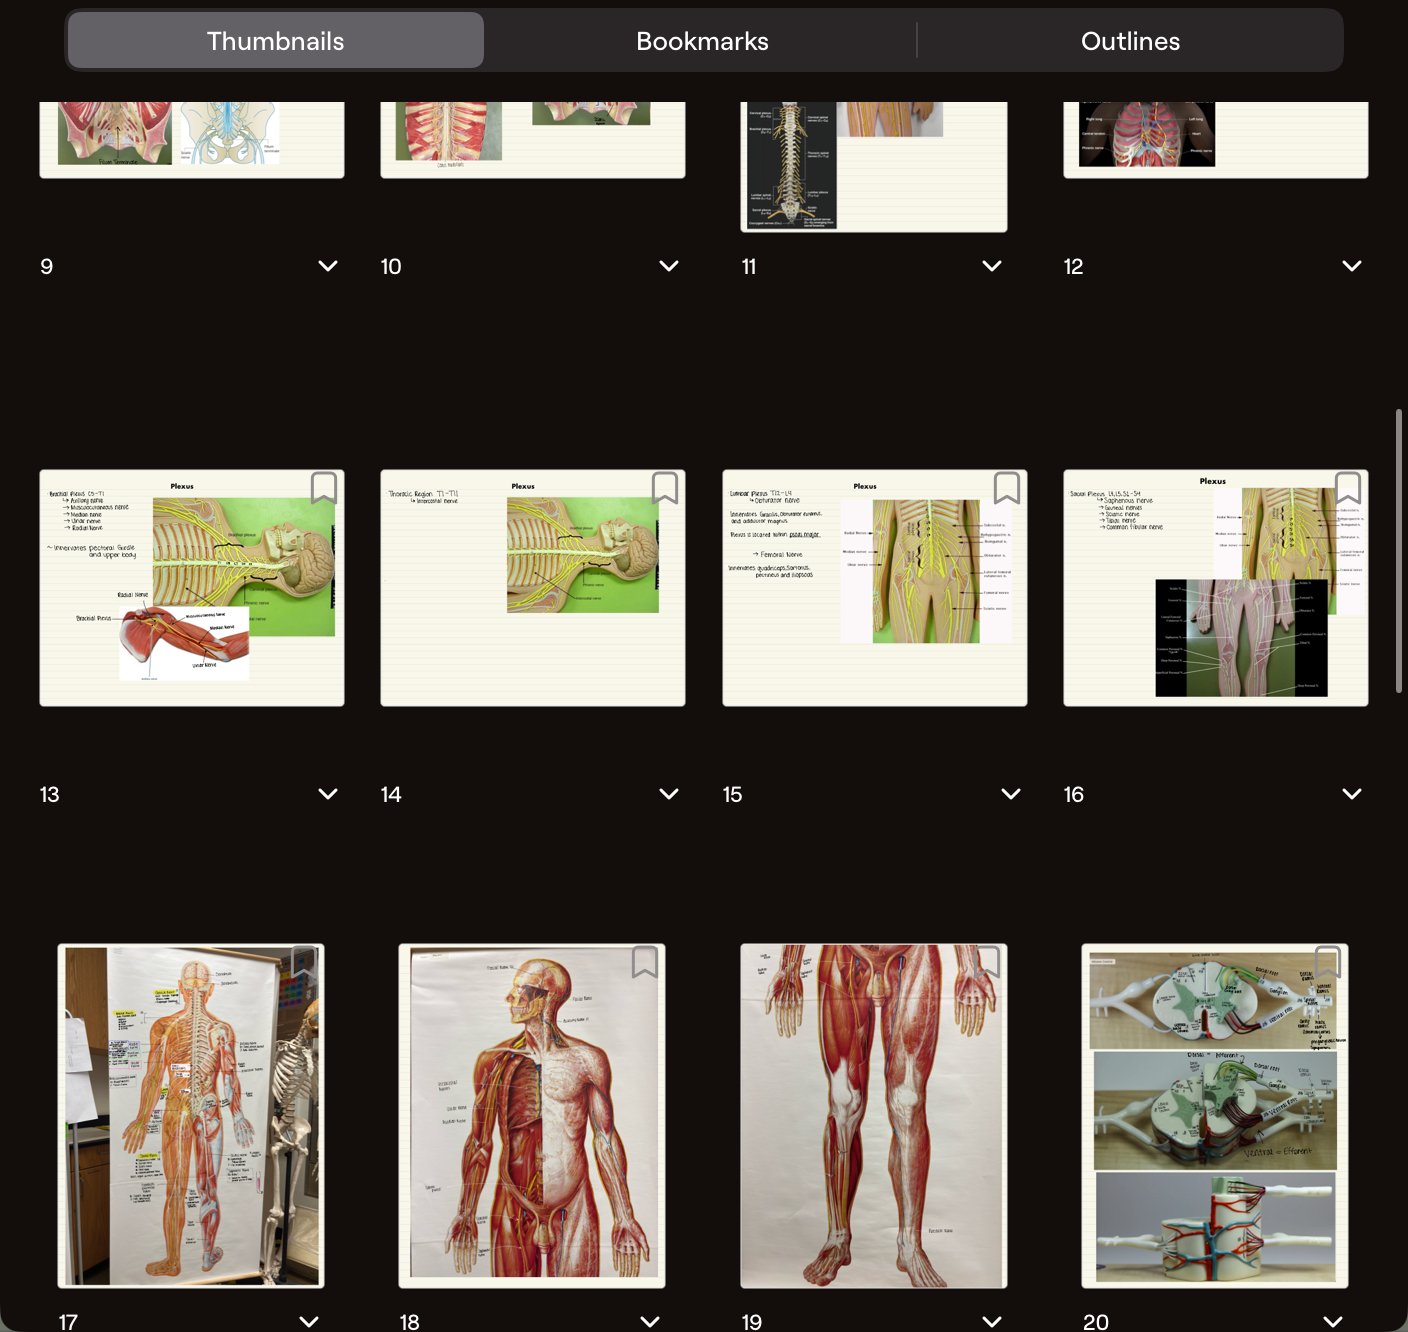Click the vertical scrollbar thumb

pyautogui.click(x=1398, y=550)
